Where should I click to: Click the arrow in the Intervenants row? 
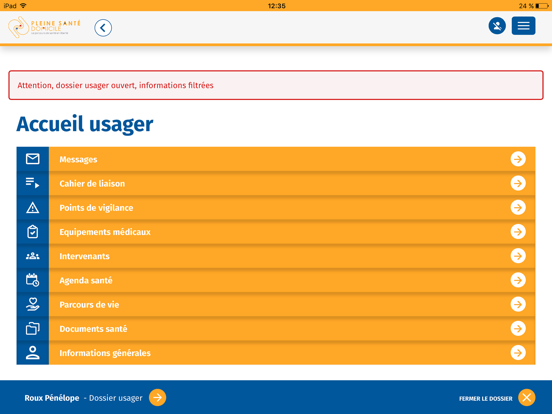click(x=518, y=256)
